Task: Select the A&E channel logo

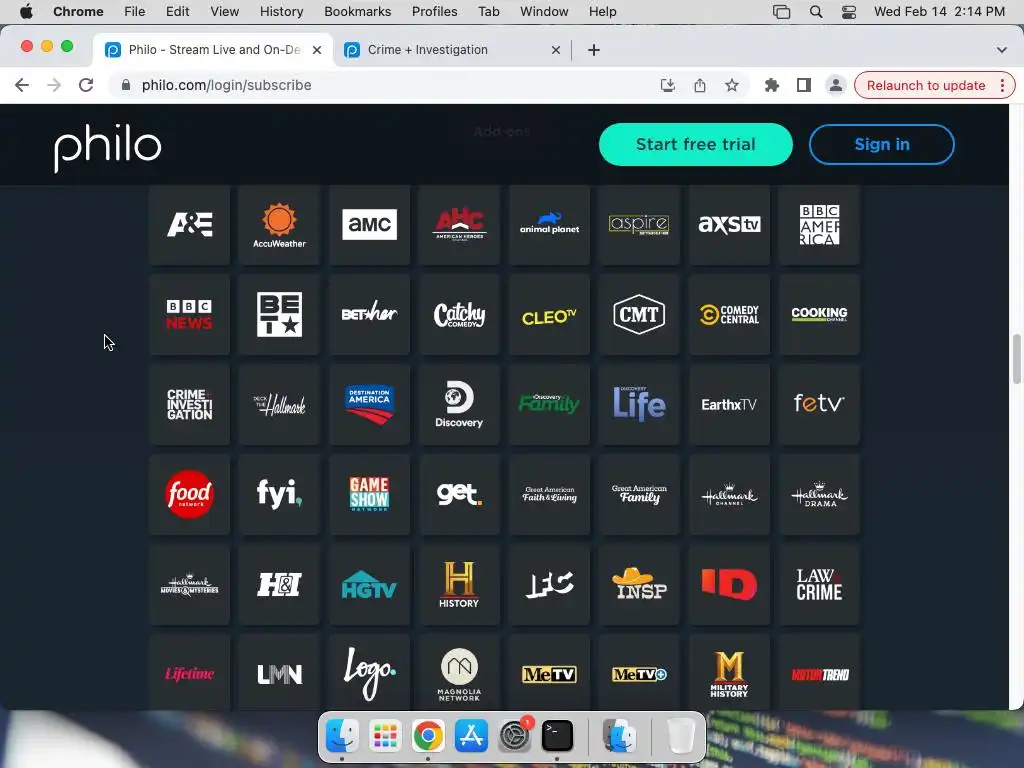Action: (189, 225)
